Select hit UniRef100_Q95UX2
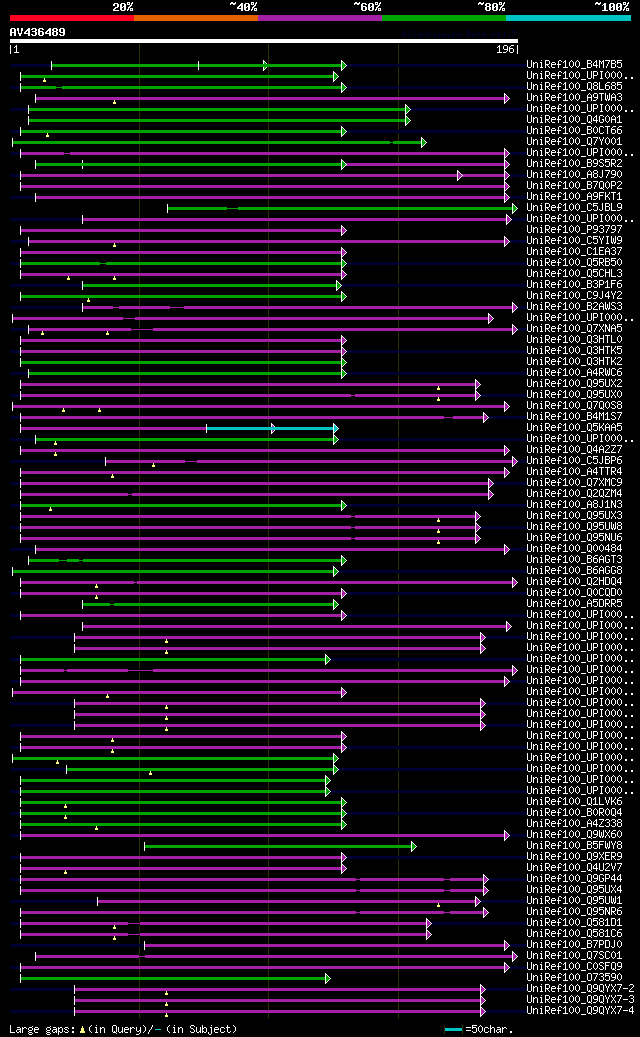Viewport: 640px width, 1037px height. pyautogui.click(x=574, y=384)
